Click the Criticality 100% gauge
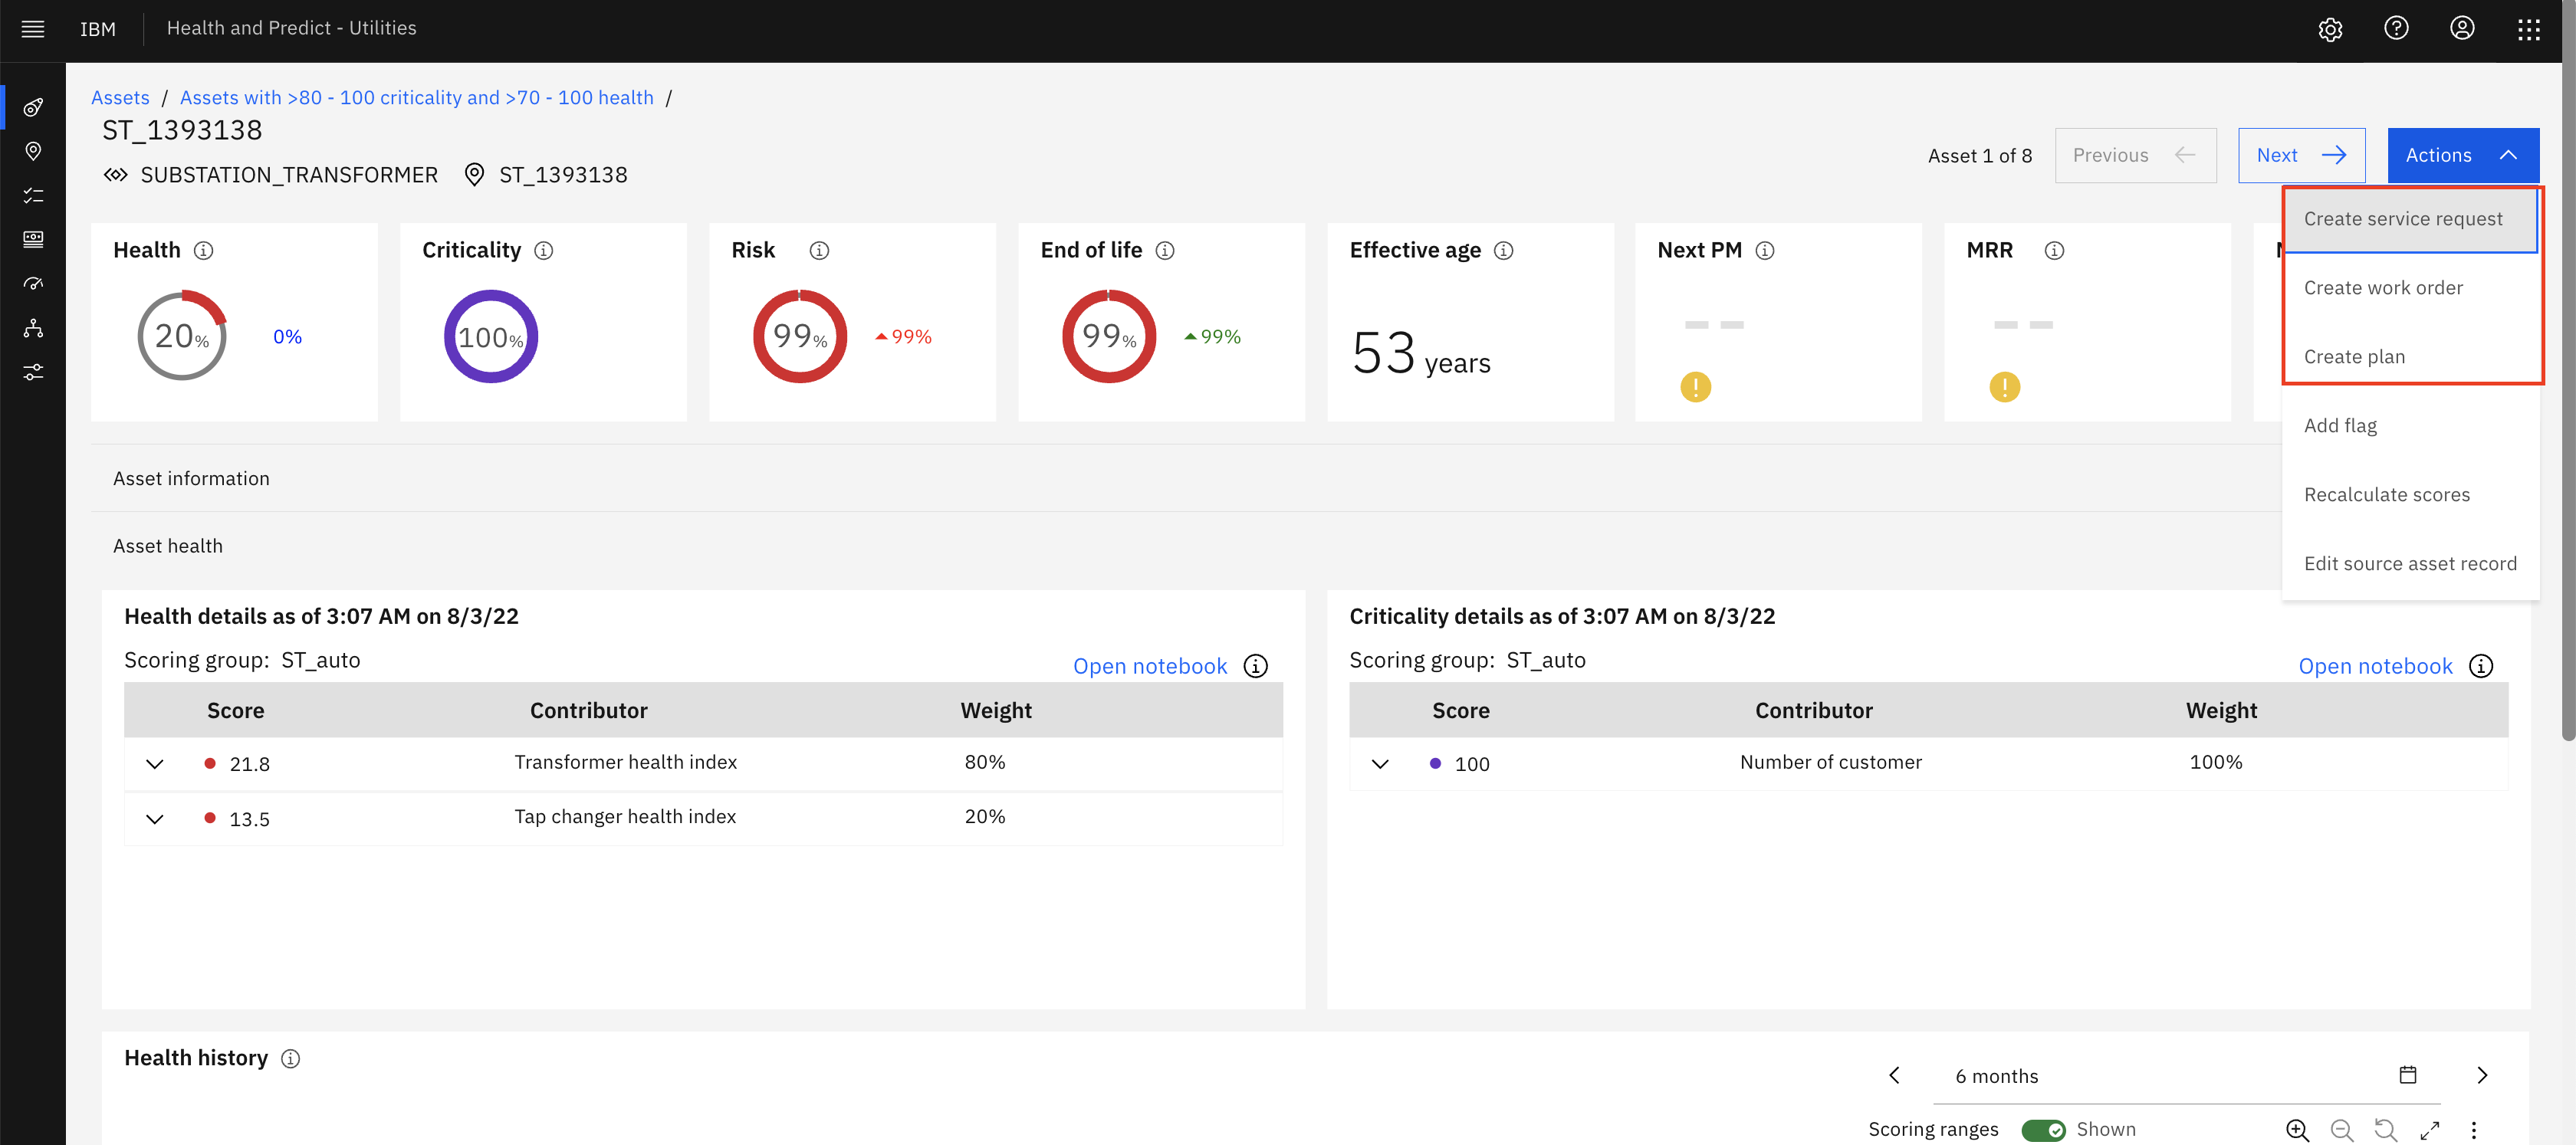The width and height of the screenshot is (2576, 1145). tap(491, 336)
